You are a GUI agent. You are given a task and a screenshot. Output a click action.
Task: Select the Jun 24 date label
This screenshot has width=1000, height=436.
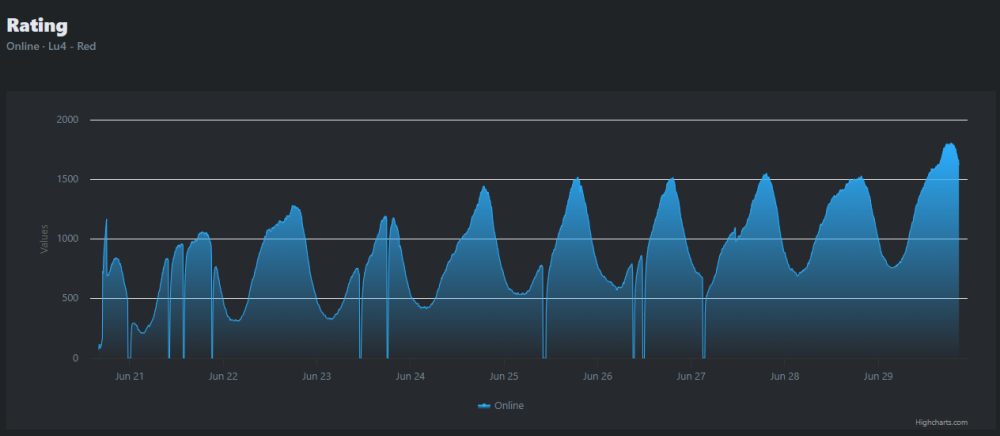coord(410,377)
